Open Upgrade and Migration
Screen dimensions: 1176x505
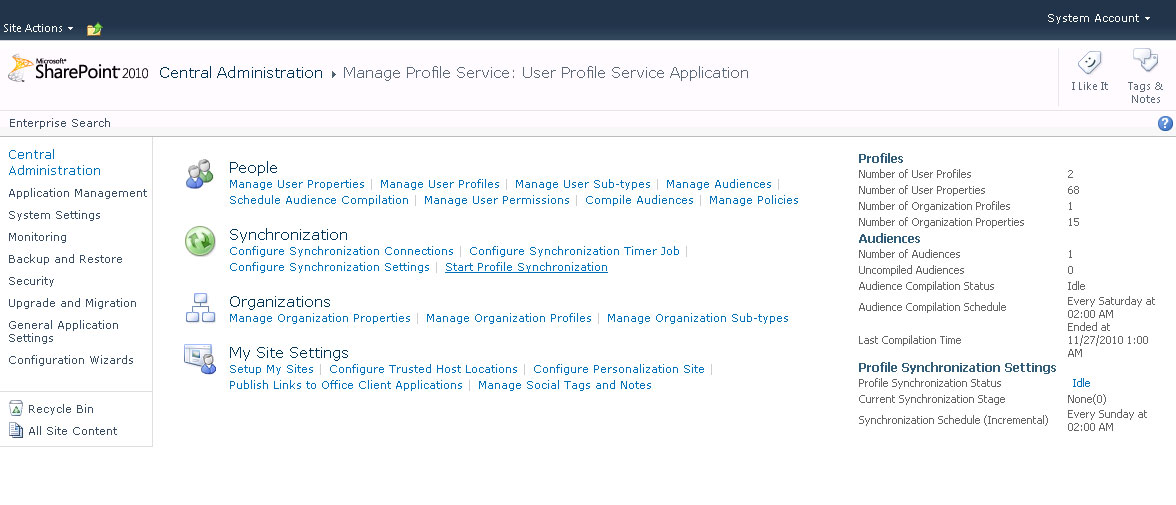pos(73,303)
